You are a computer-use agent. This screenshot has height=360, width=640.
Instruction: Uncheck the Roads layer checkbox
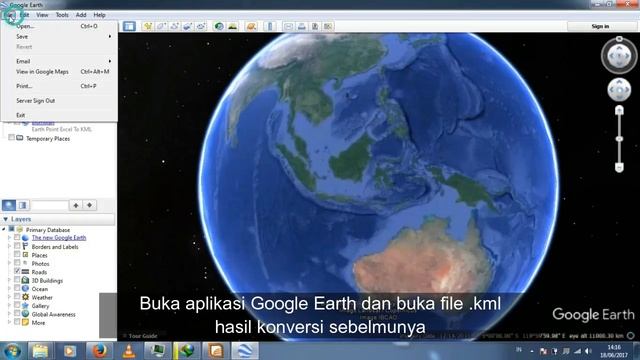17,271
